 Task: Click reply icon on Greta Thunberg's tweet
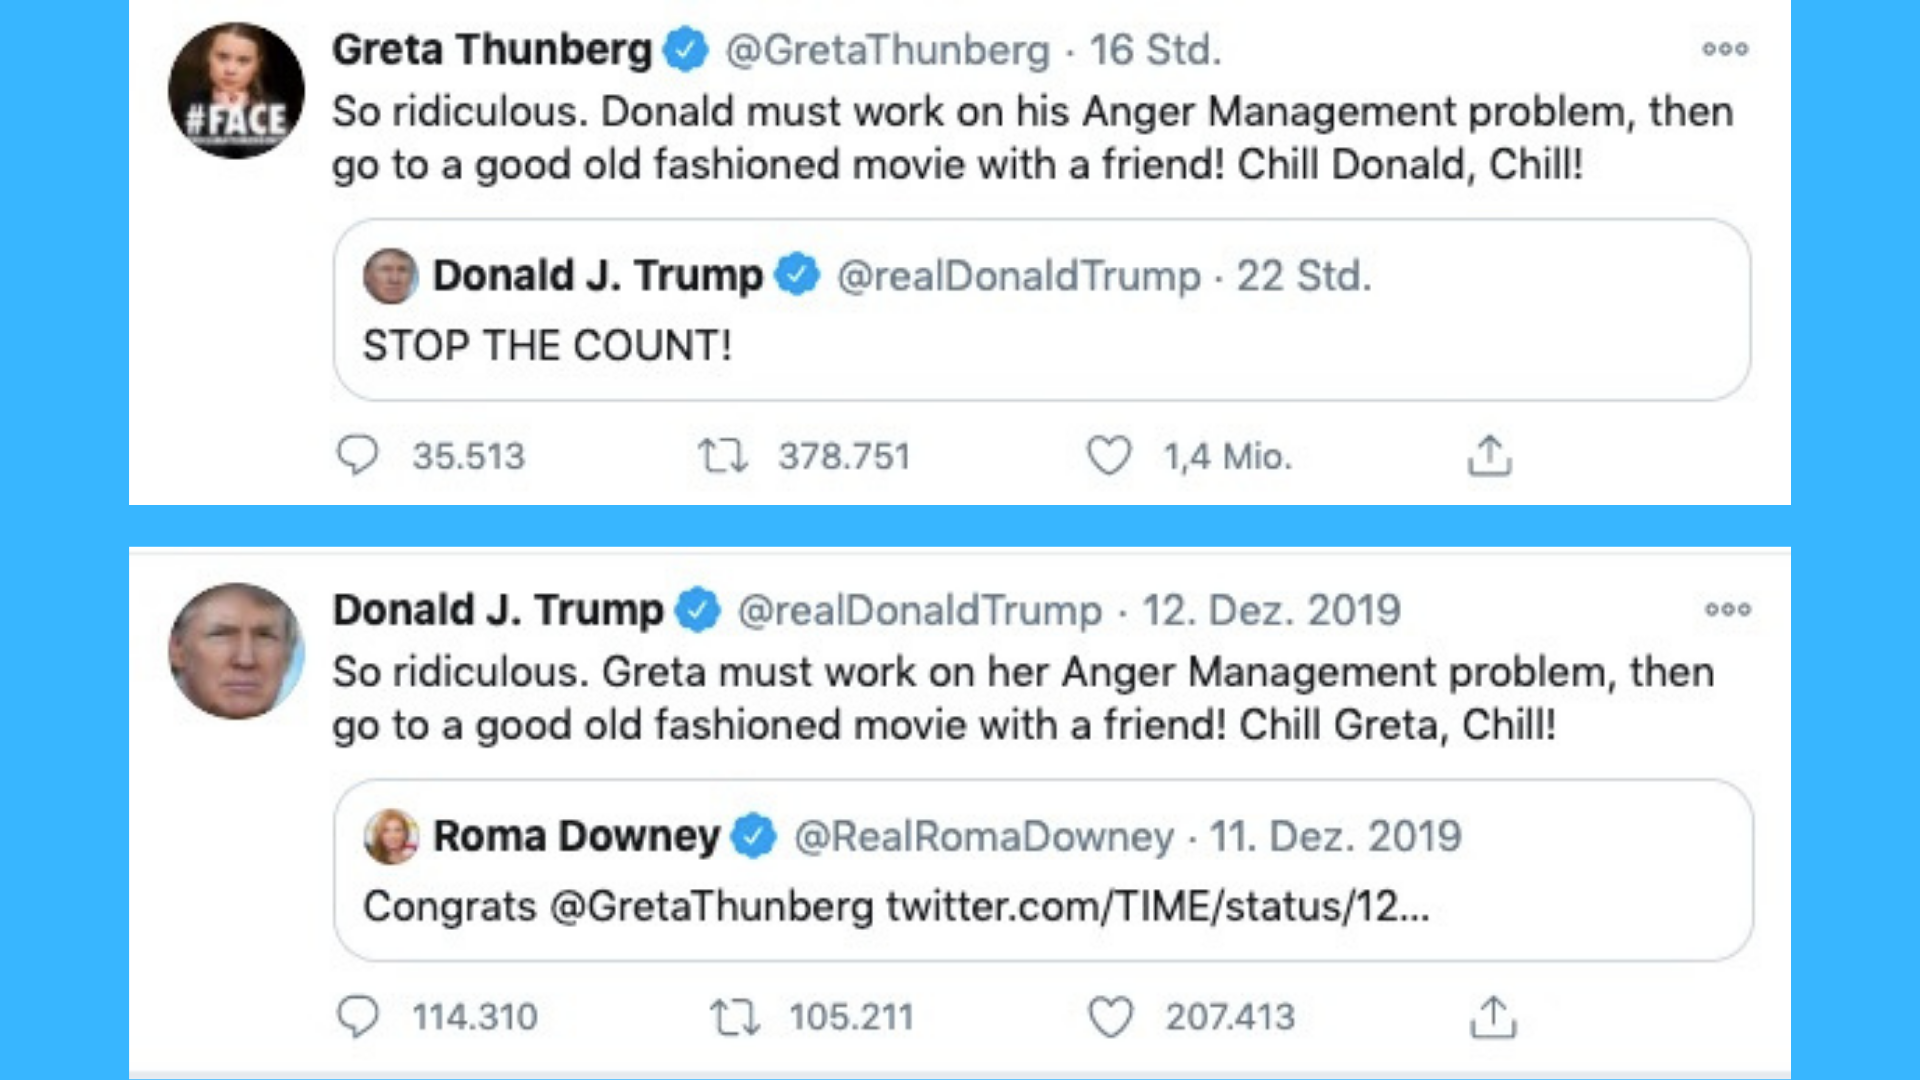357,455
